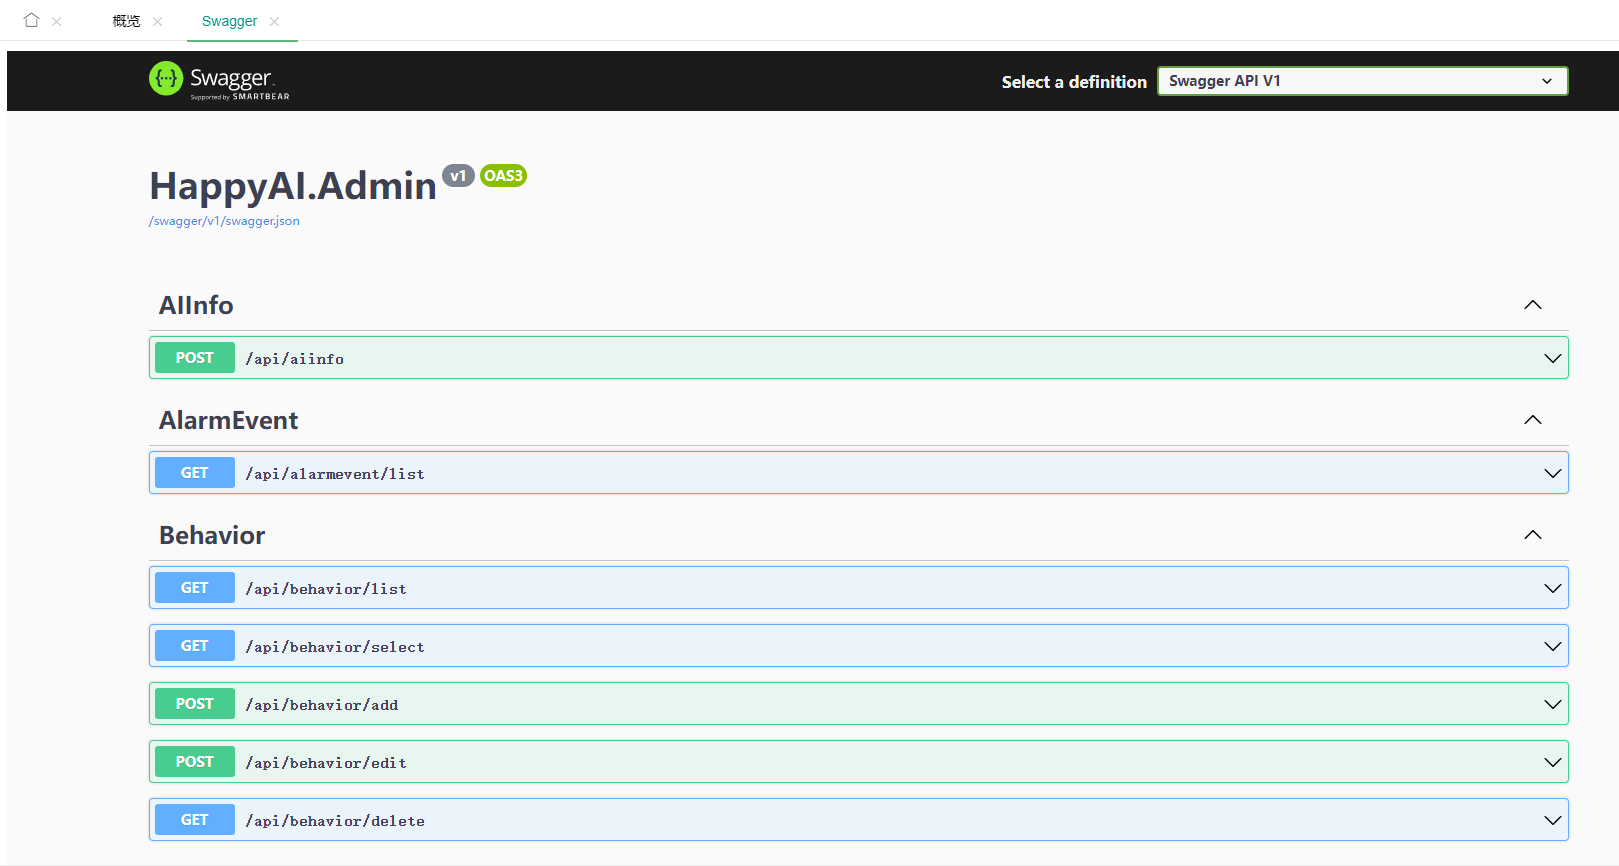This screenshot has width=1619, height=866.
Task: Click the GET button for /api/behavior/select
Action: (195, 646)
